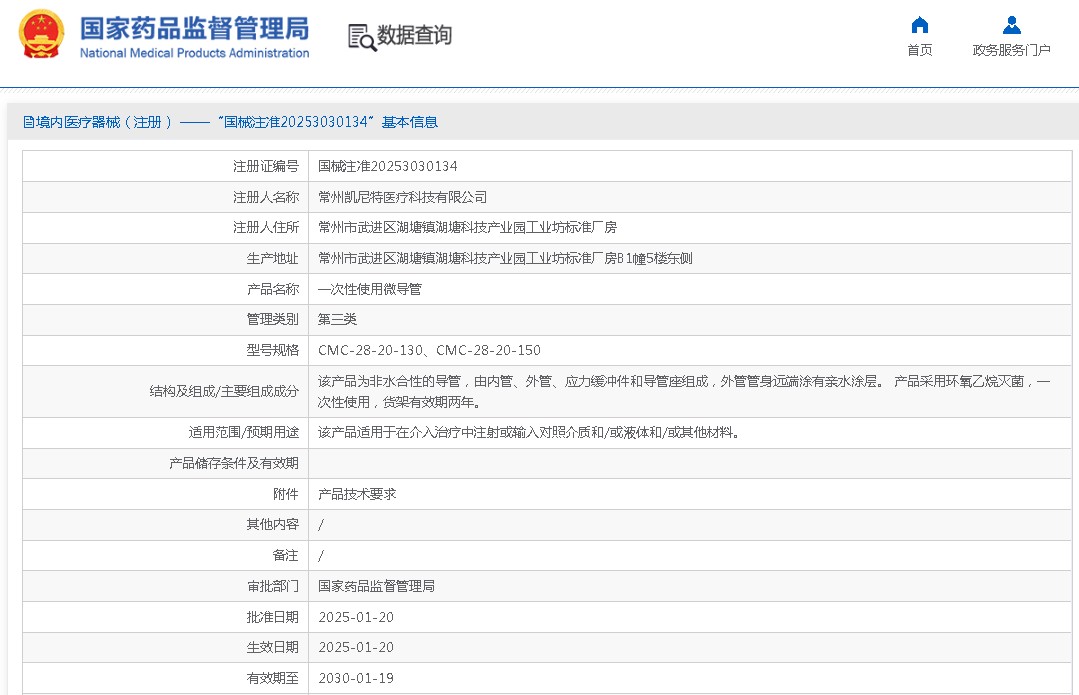Viewport: 1079px width, 695px height.
Task: Click the 型号规格 label
Action: click(x=273, y=350)
